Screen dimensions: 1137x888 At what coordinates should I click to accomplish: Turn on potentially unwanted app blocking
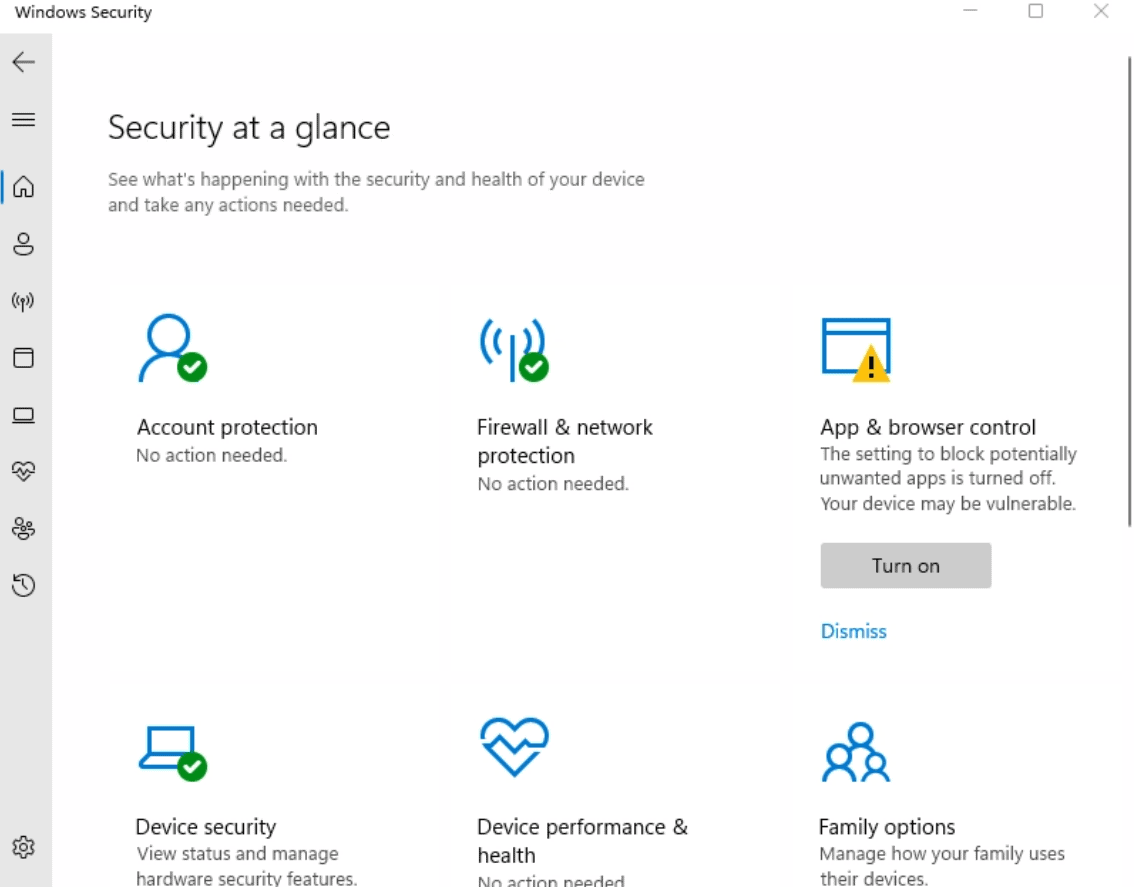coord(906,565)
